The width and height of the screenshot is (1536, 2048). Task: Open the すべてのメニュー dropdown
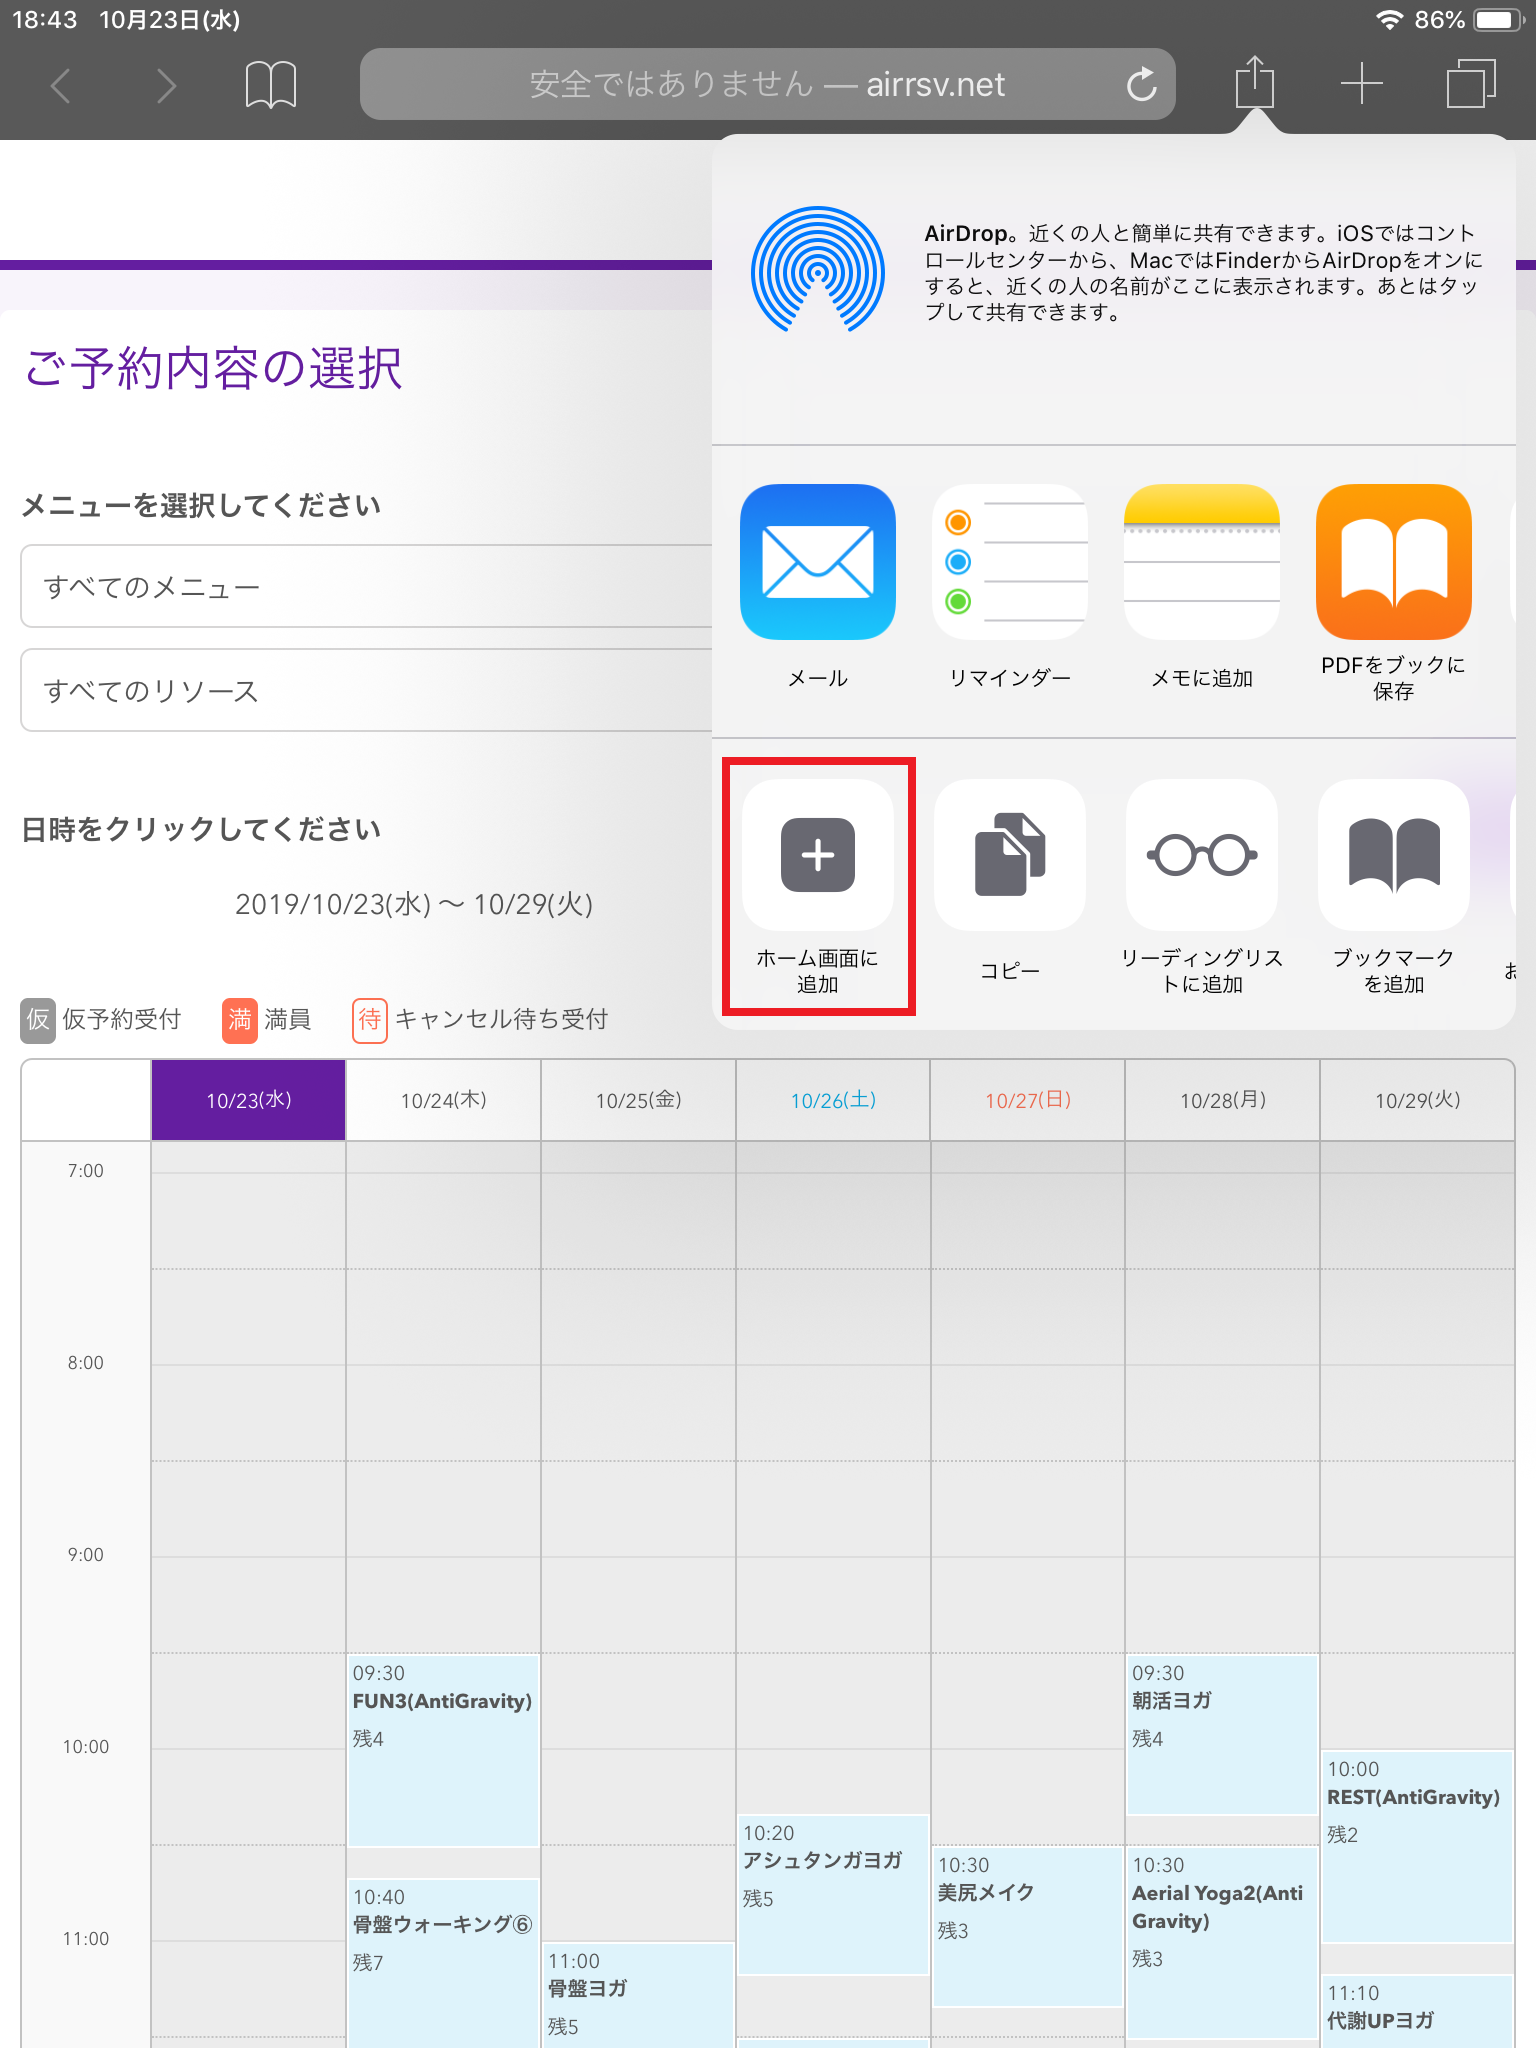(x=368, y=586)
